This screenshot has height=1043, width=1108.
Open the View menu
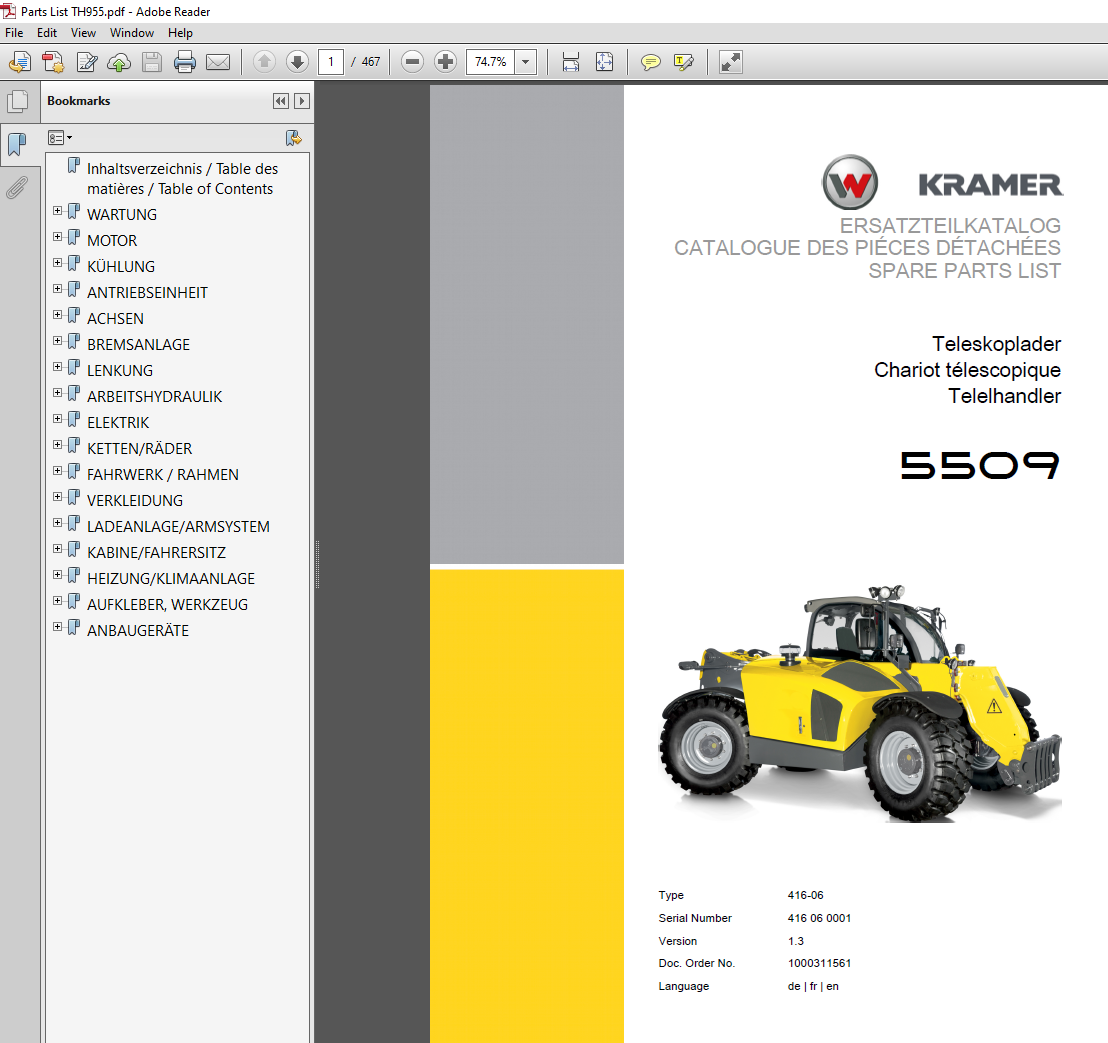pyautogui.click(x=83, y=33)
